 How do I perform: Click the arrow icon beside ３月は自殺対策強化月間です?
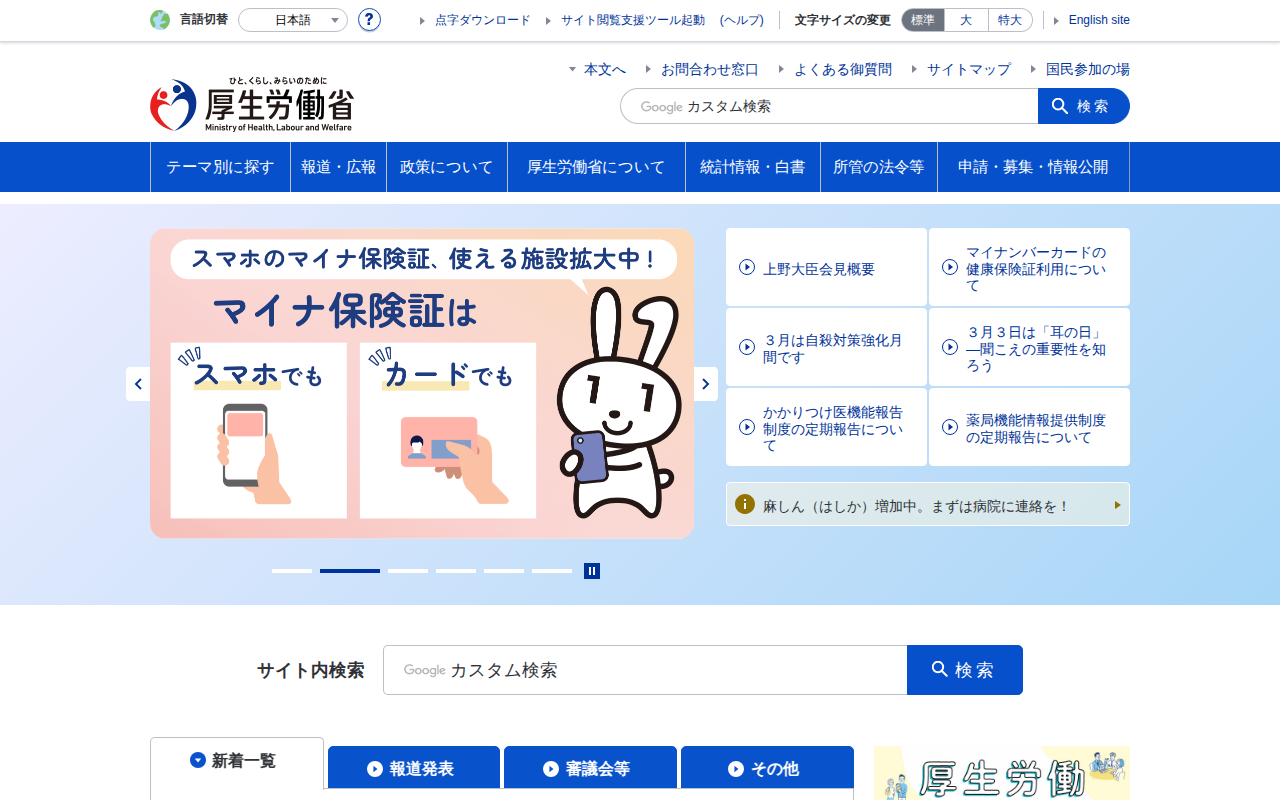[747, 347]
